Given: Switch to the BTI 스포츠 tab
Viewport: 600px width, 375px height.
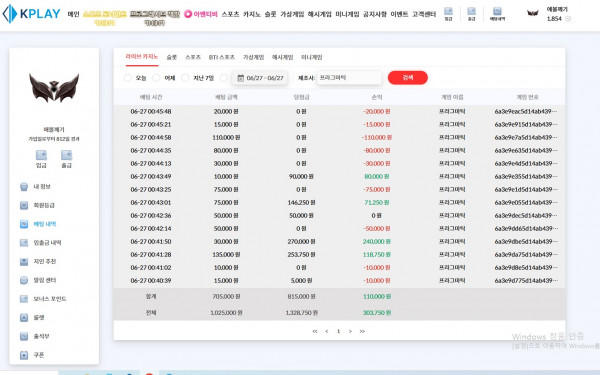Looking at the screenshot, I should (x=222, y=57).
